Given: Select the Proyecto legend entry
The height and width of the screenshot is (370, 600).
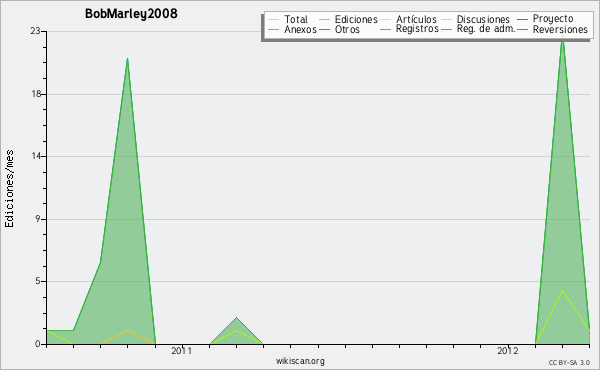Looking at the screenshot, I should coord(553,19).
